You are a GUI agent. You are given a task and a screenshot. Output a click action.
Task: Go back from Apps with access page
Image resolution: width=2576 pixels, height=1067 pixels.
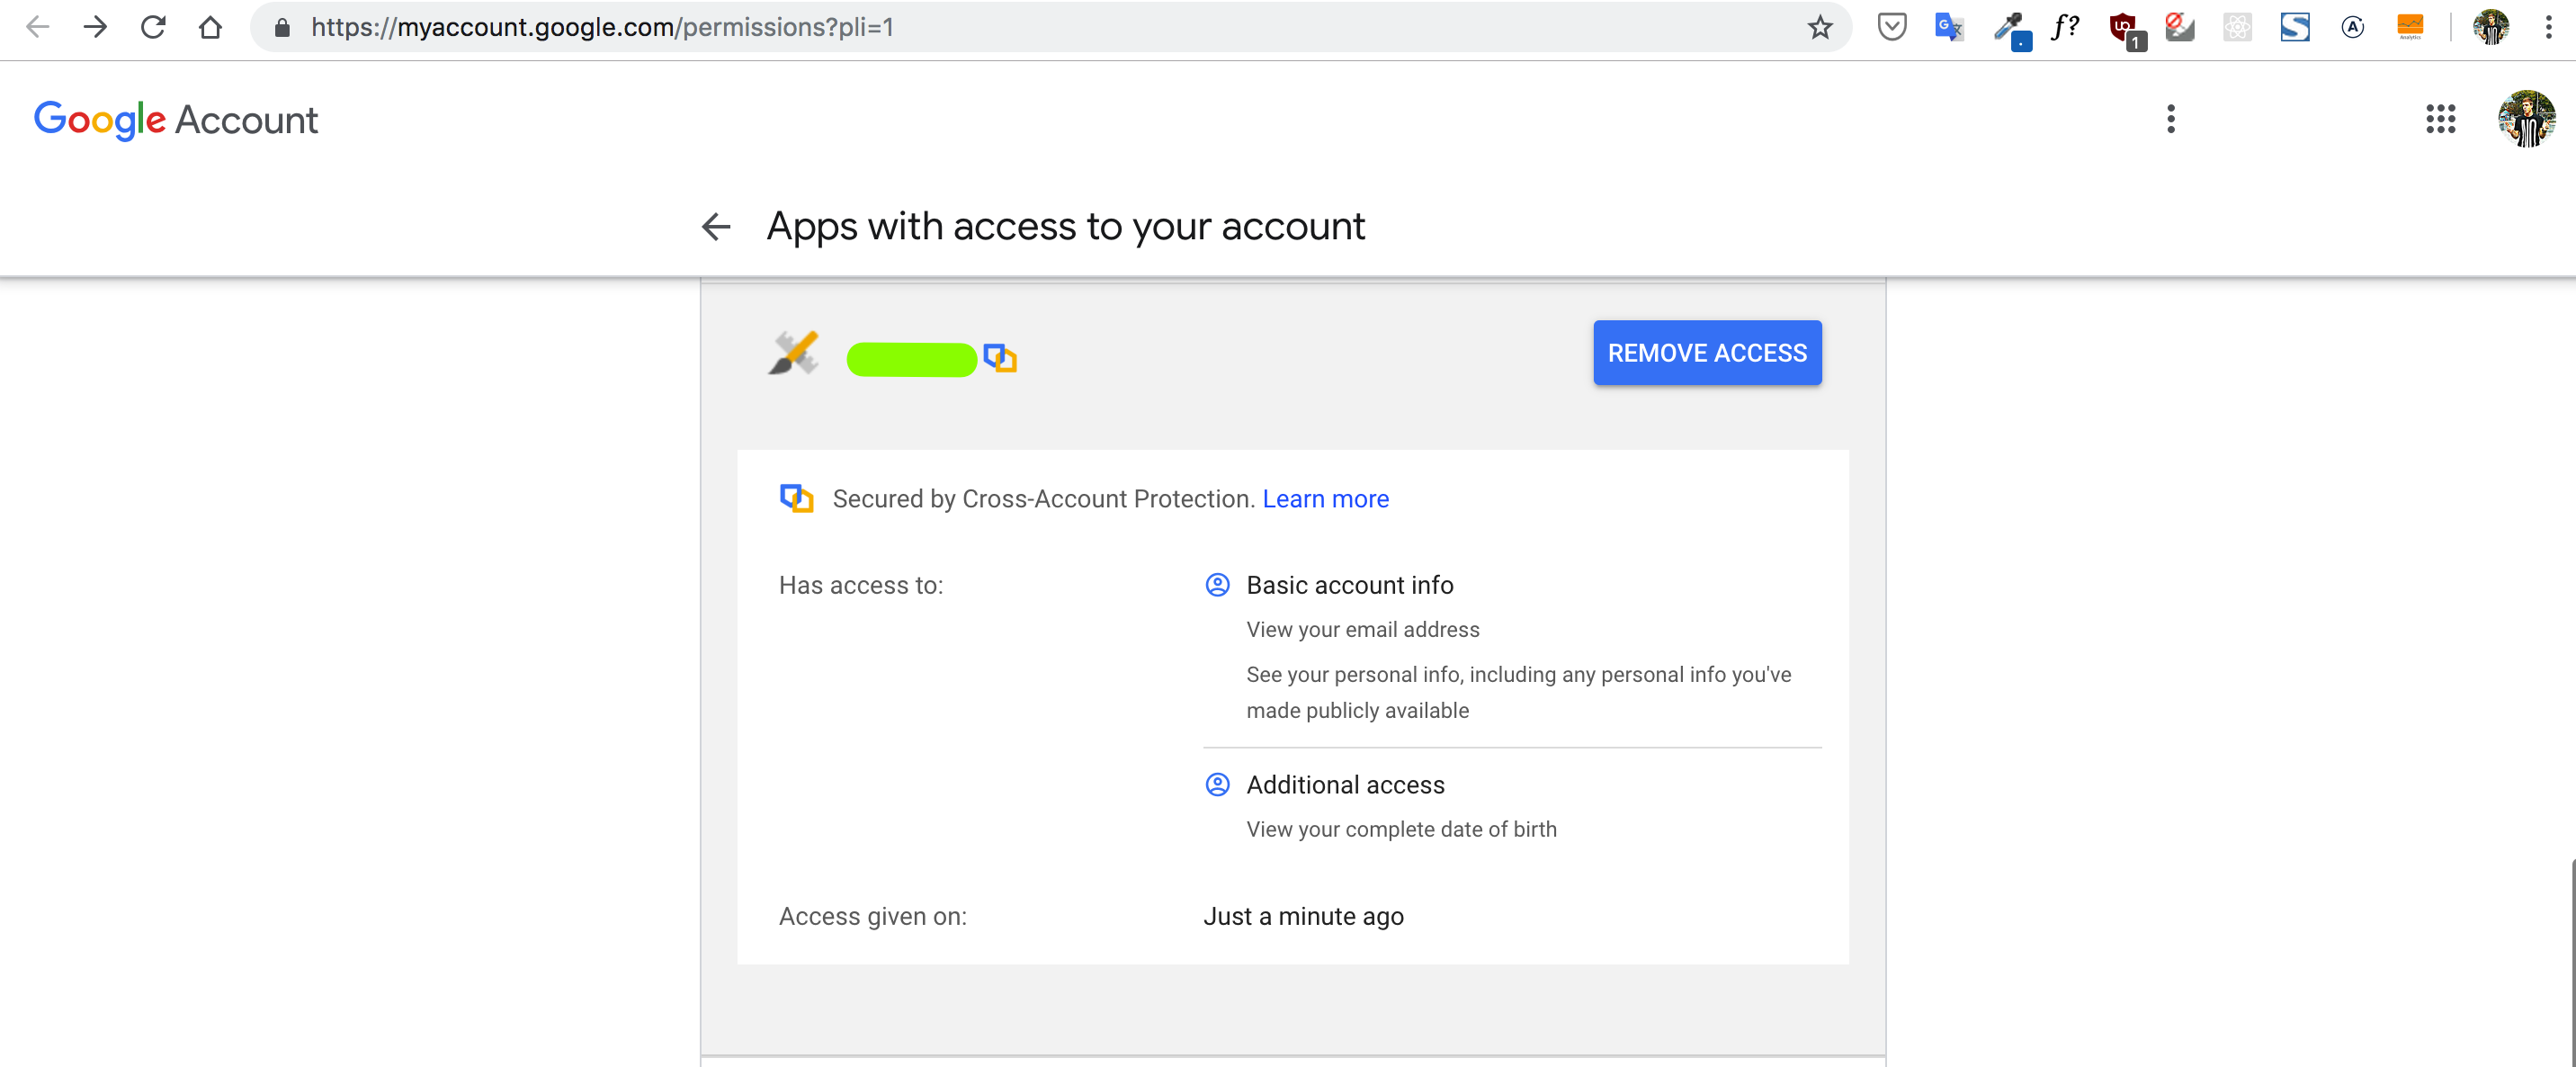716,227
